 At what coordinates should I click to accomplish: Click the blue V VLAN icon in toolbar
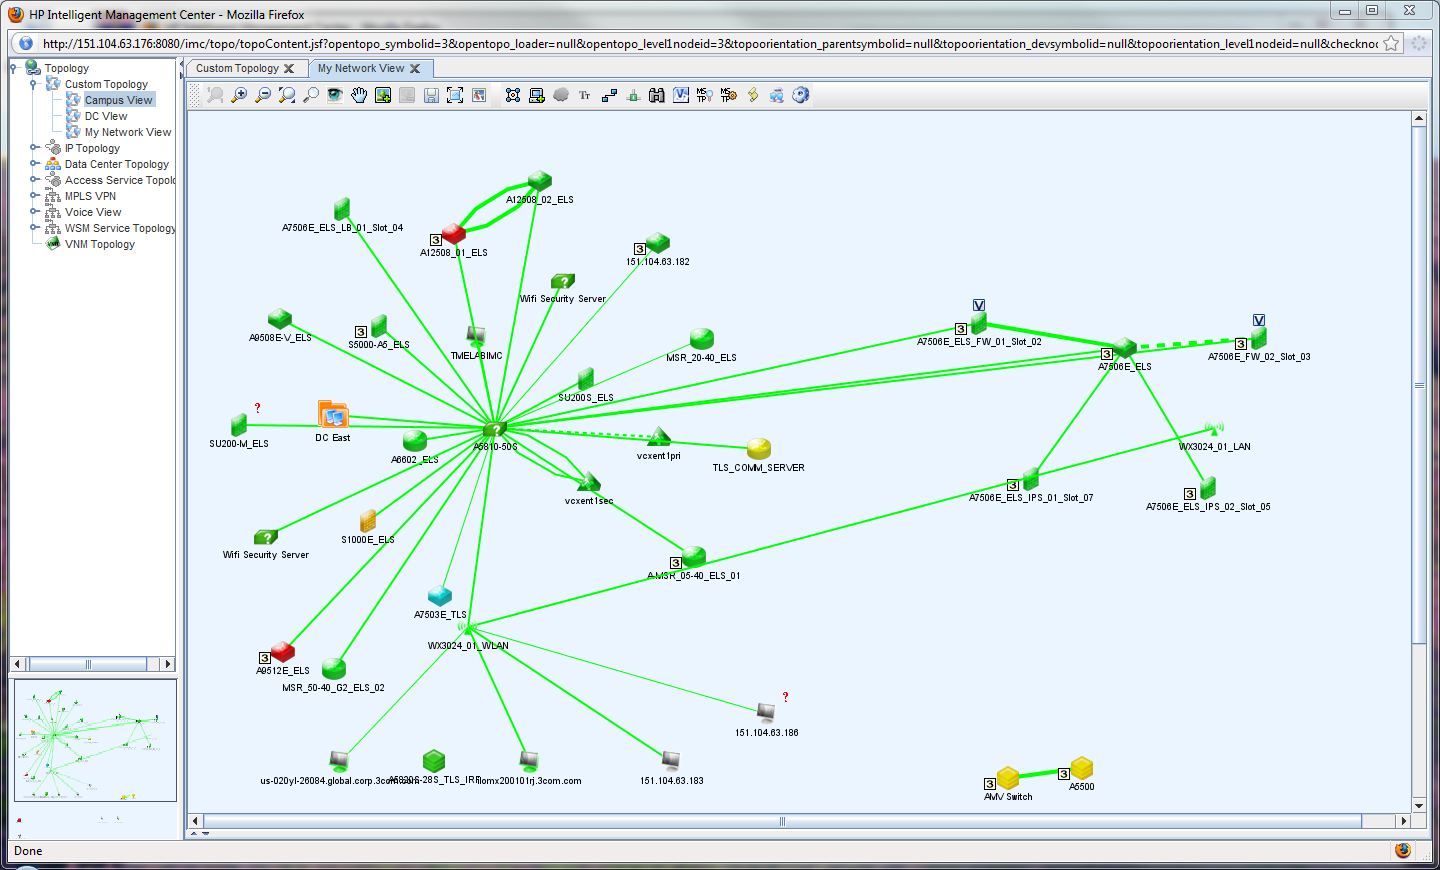click(681, 95)
